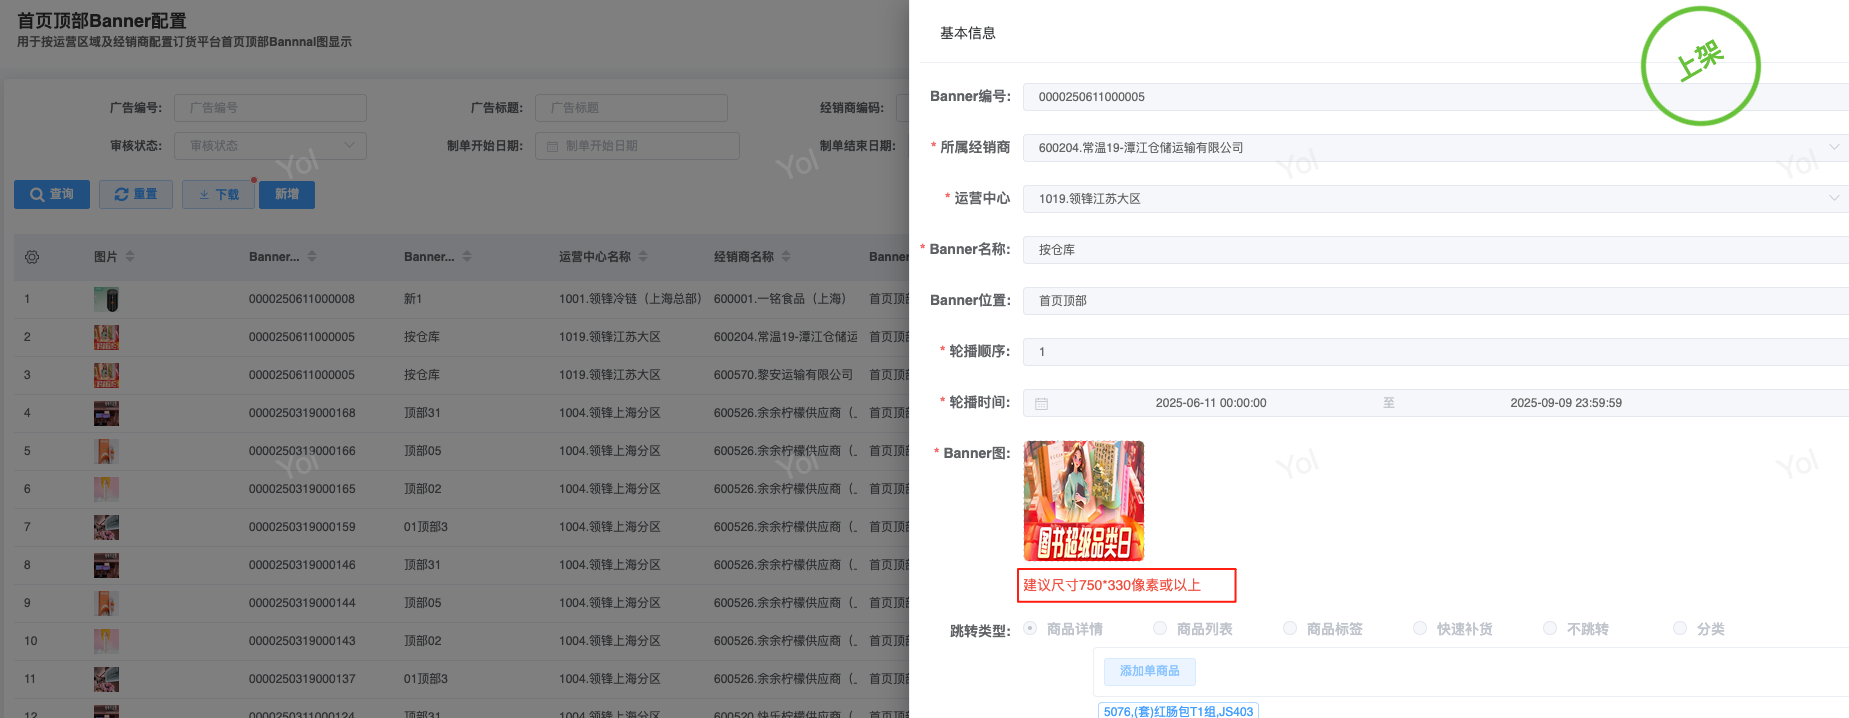Sort by the 图片 column arrows
1849x718 pixels.
click(x=130, y=257)
